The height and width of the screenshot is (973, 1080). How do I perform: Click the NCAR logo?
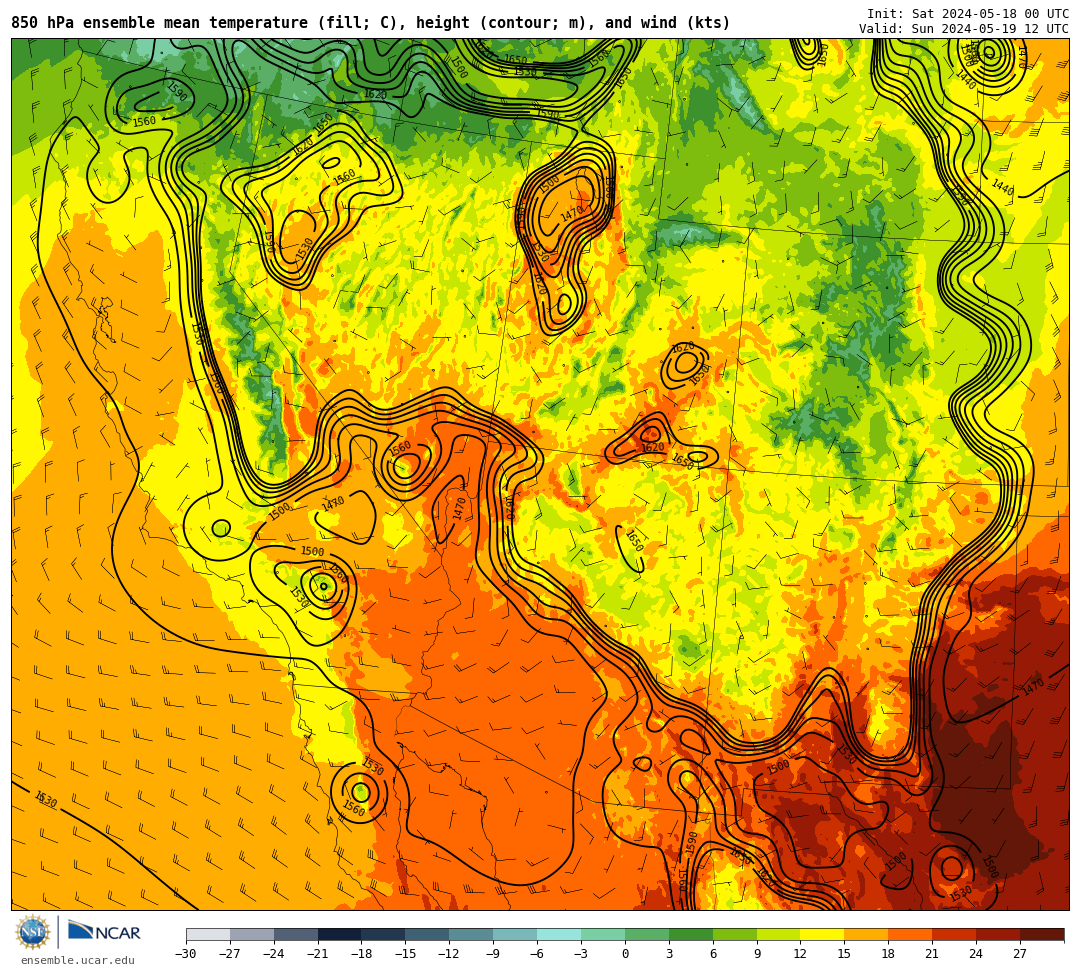[x=104, y=932]
